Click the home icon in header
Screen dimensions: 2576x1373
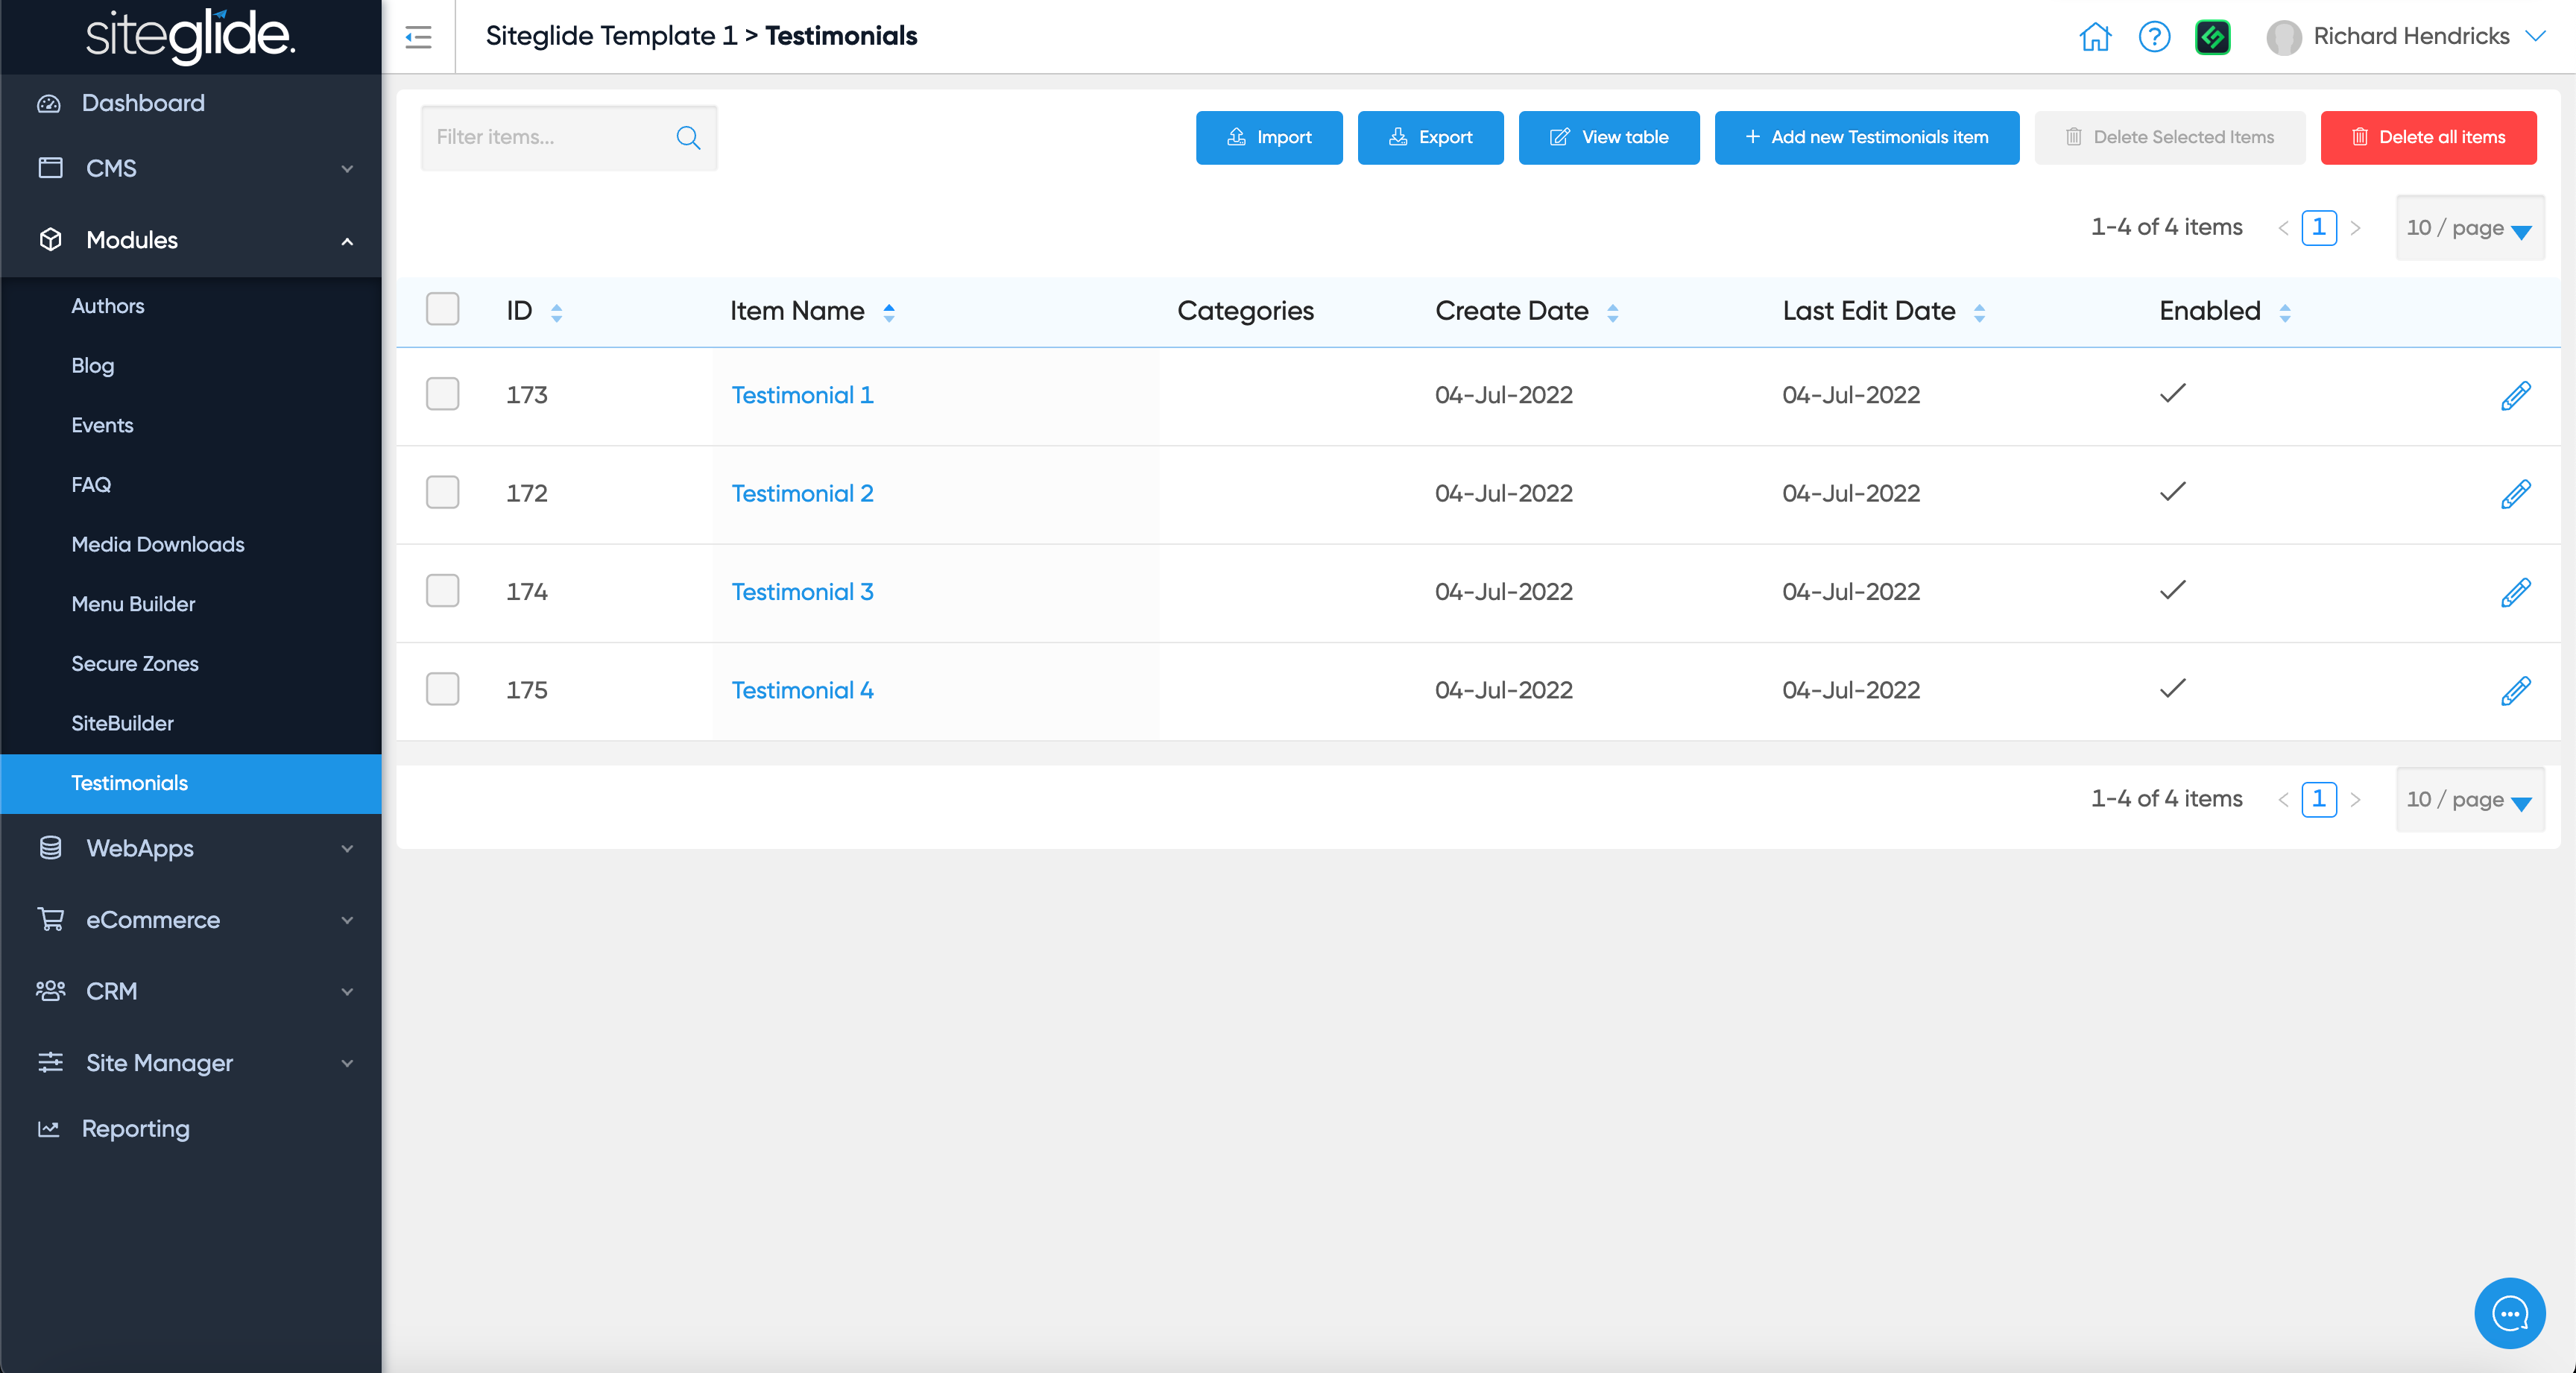2094,37
